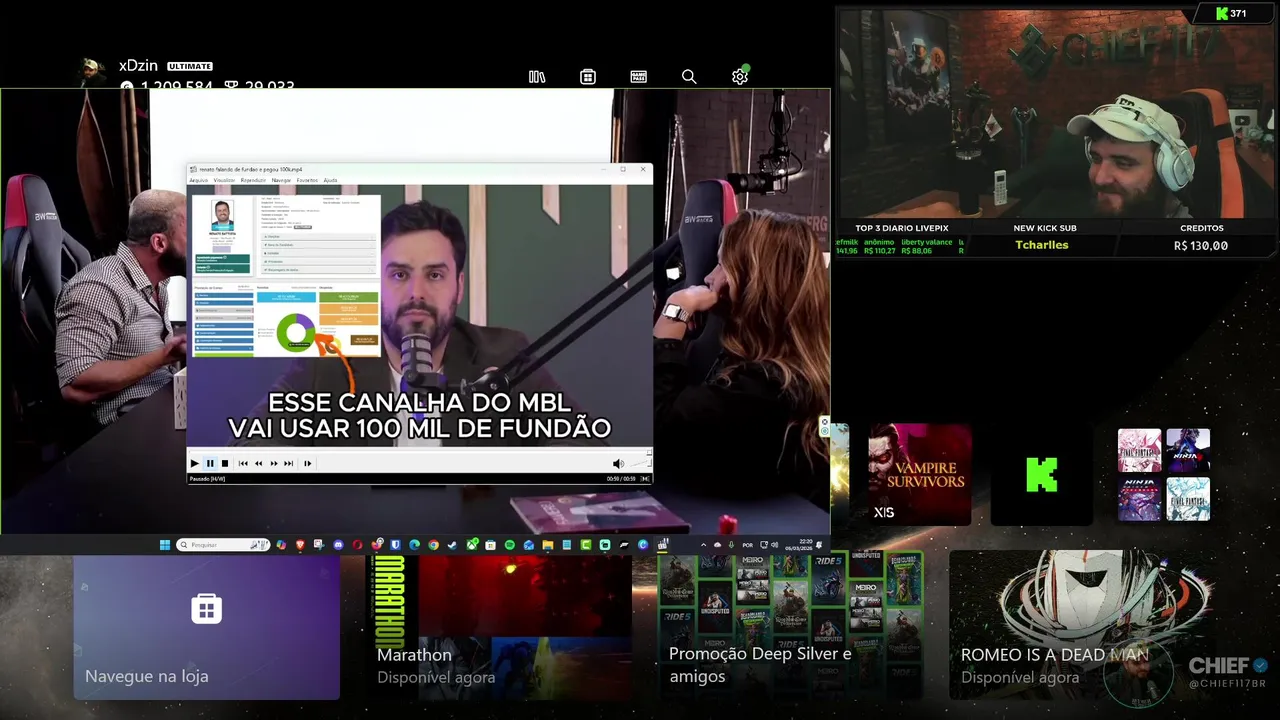The height and width of the screenshot is (720, 1280).
Task: Click the renato falando de fundao title bar
Action: pyautogui.click(x=419, y=169)
